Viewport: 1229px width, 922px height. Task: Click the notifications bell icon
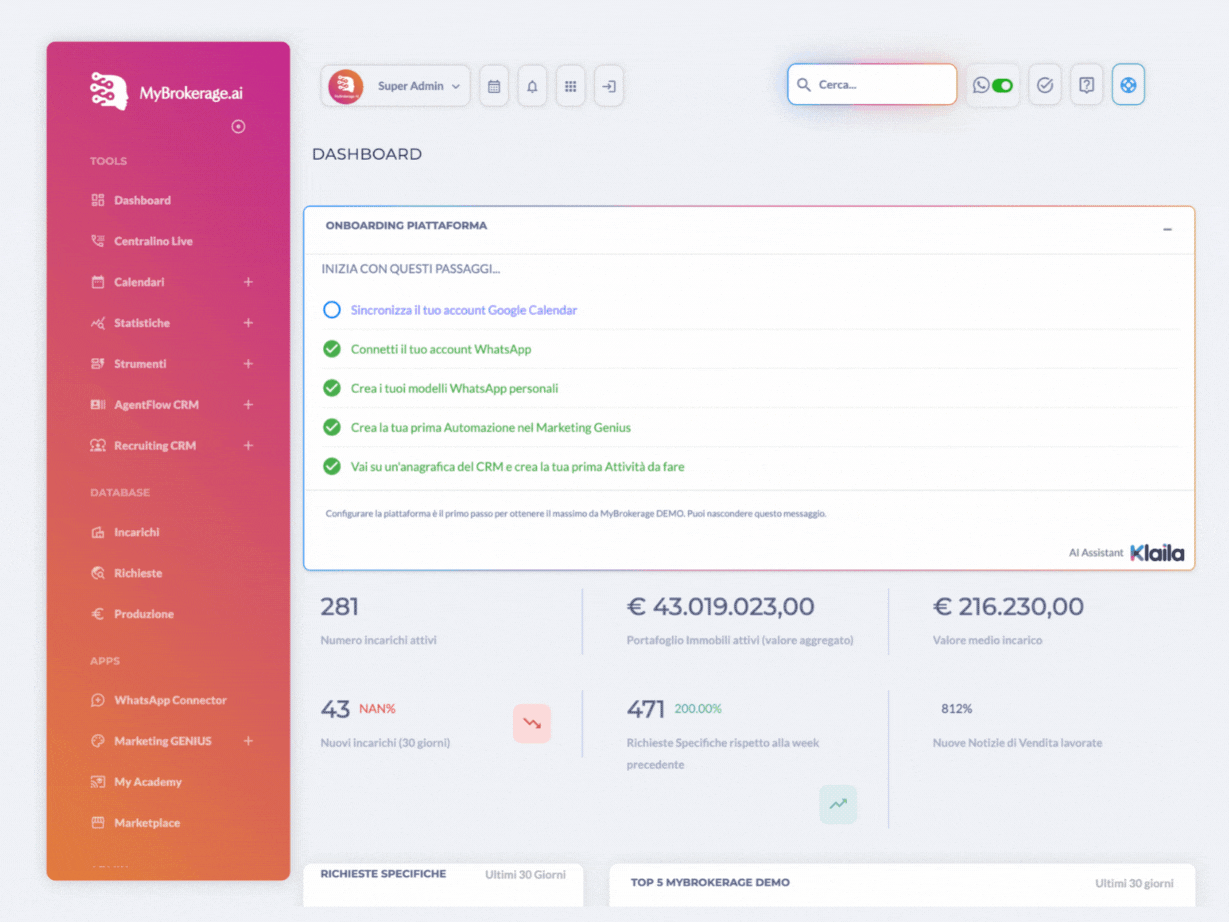[x=532, y=86]
